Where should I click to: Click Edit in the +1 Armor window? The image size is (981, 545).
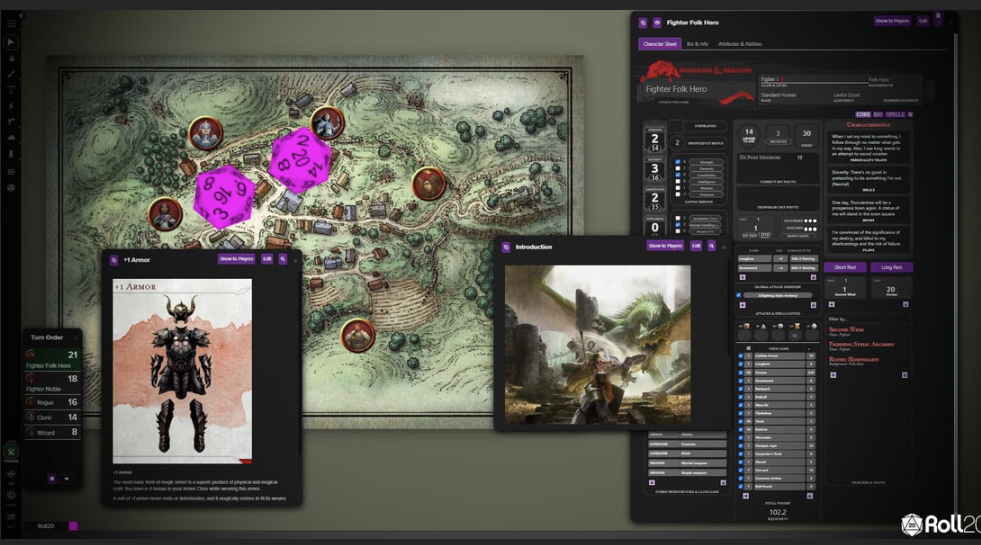pyautogui.click(x=267, y=258)
